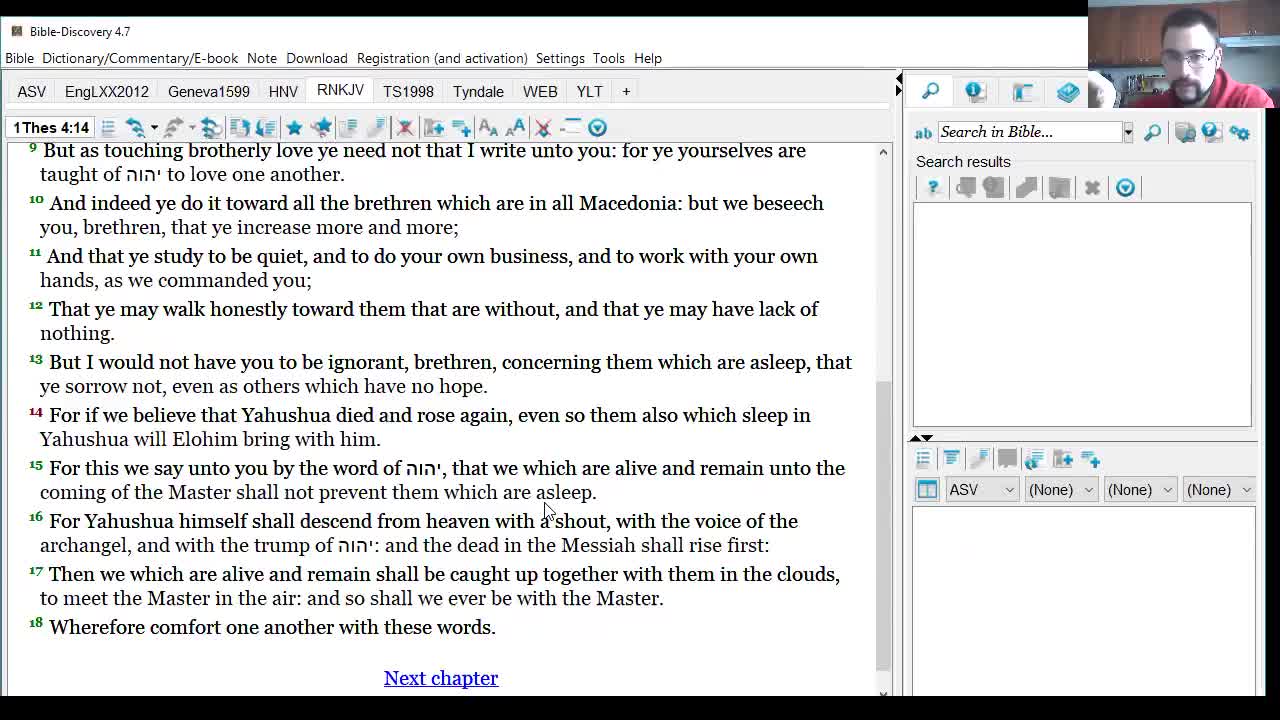Click blue circle down-arrow icon in Bible toolbar
The width and height of the screenshot is (1280, 720).
click(x=598, y=128)
